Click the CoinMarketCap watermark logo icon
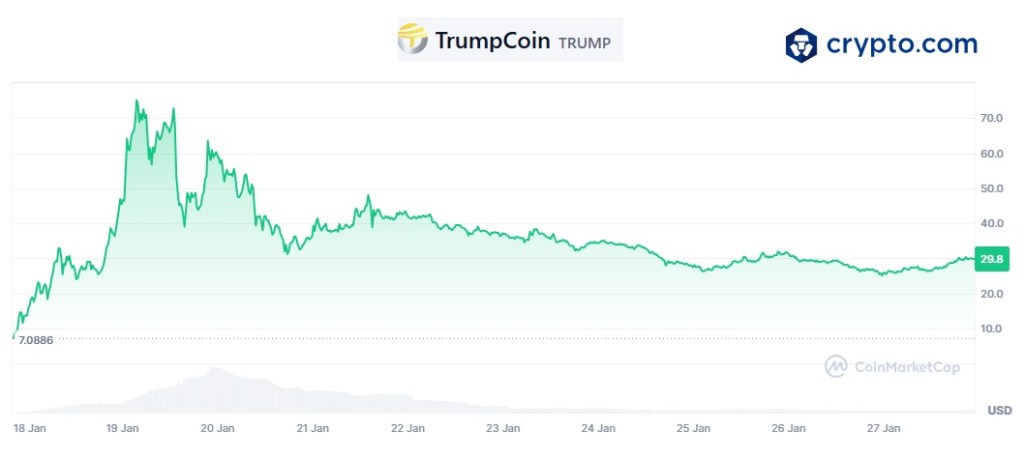Screen dimensions: 1024x459 (836, 367)
